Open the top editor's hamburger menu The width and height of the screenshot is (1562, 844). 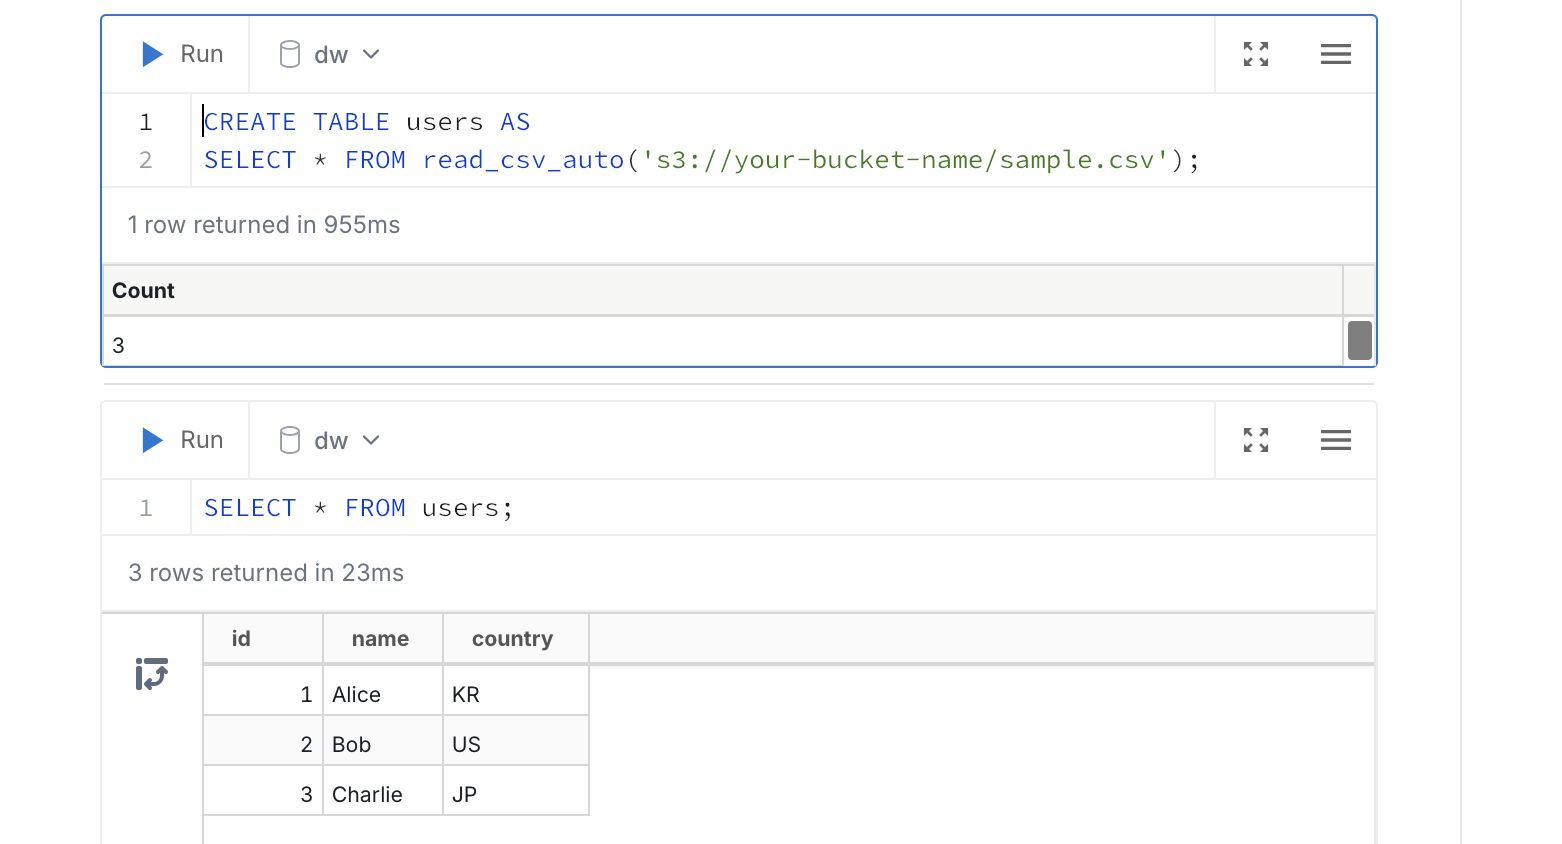tap(1336, 54)
